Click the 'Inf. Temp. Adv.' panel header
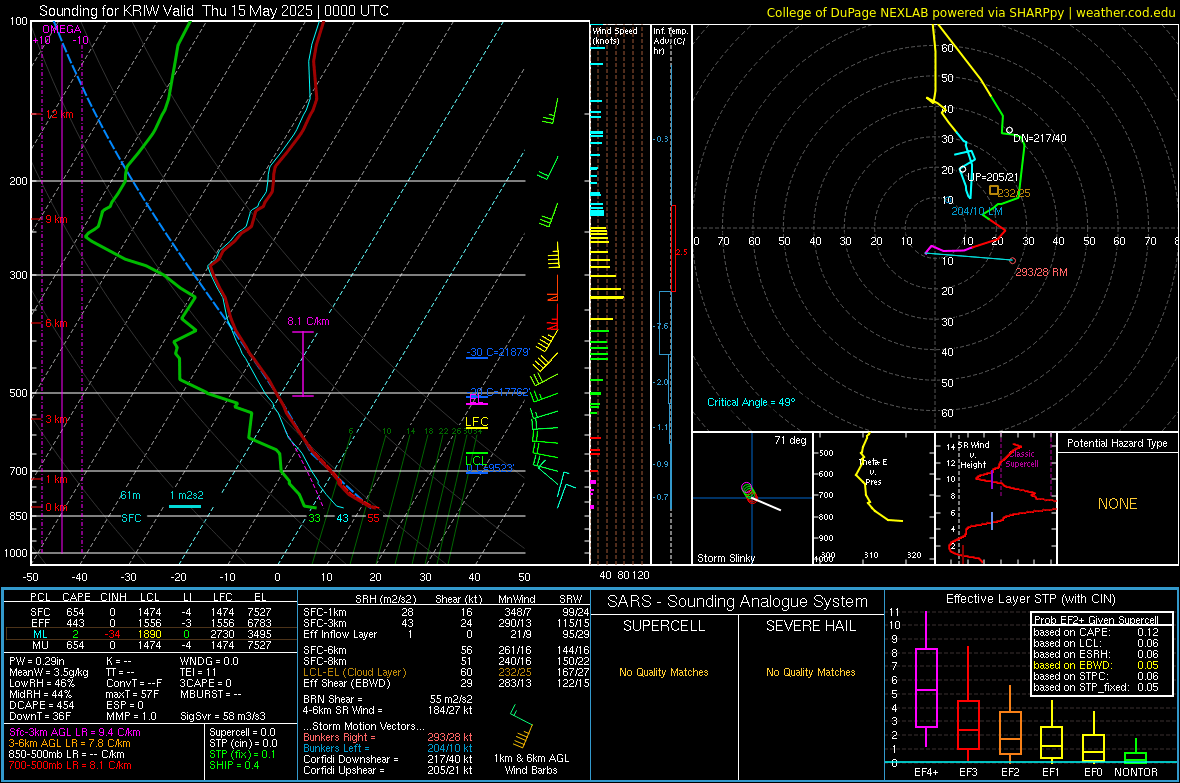Screen dimensions: 1180x783 click(670, 41)
